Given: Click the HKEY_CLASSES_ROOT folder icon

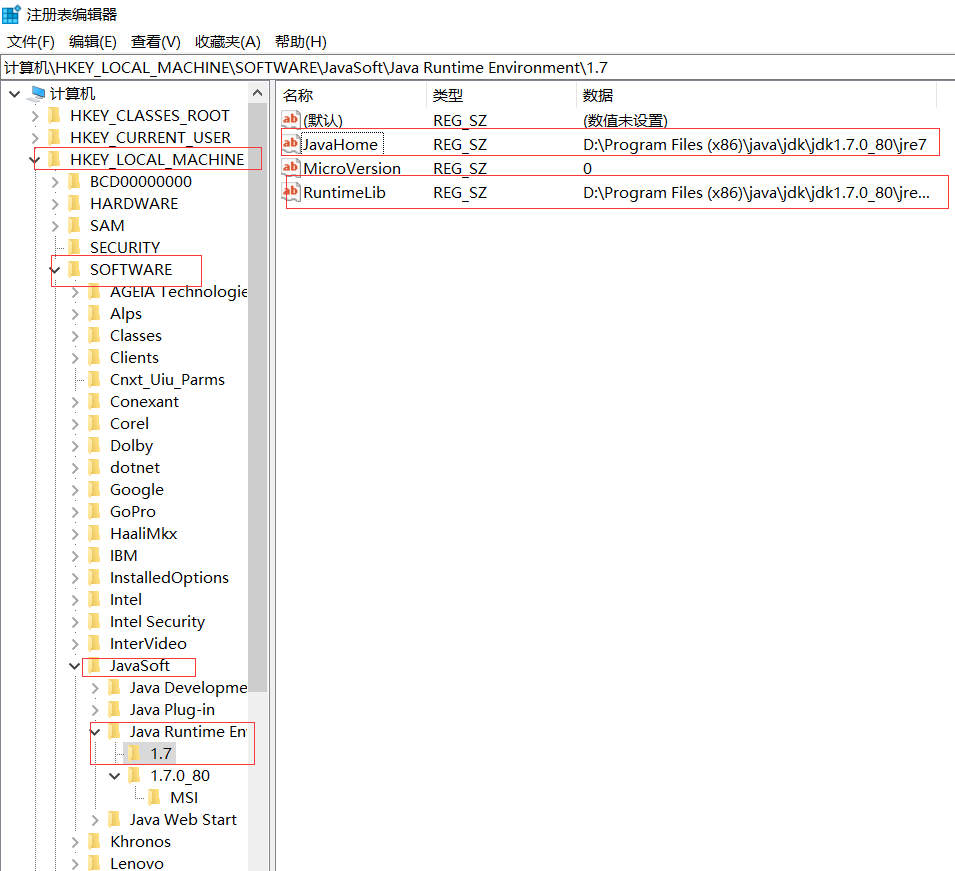Looking at the screenshot, I should [55, 115].
